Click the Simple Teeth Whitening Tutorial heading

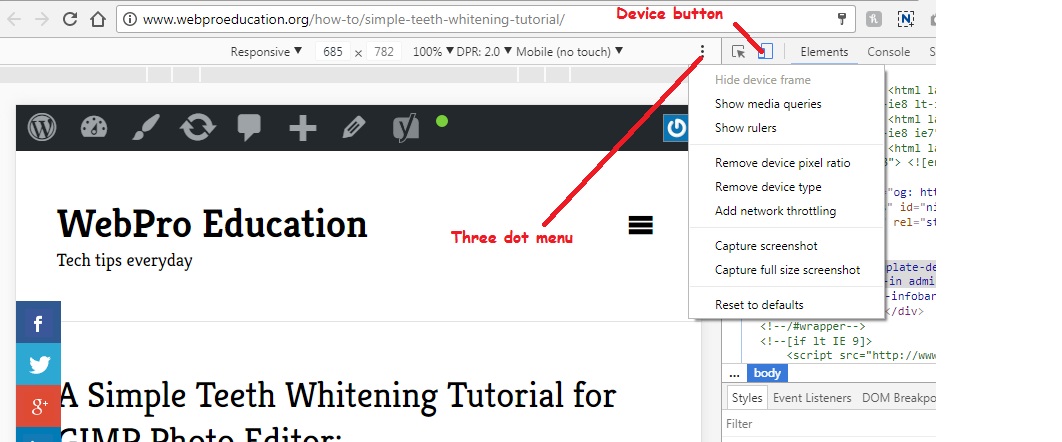click(338, 413)
